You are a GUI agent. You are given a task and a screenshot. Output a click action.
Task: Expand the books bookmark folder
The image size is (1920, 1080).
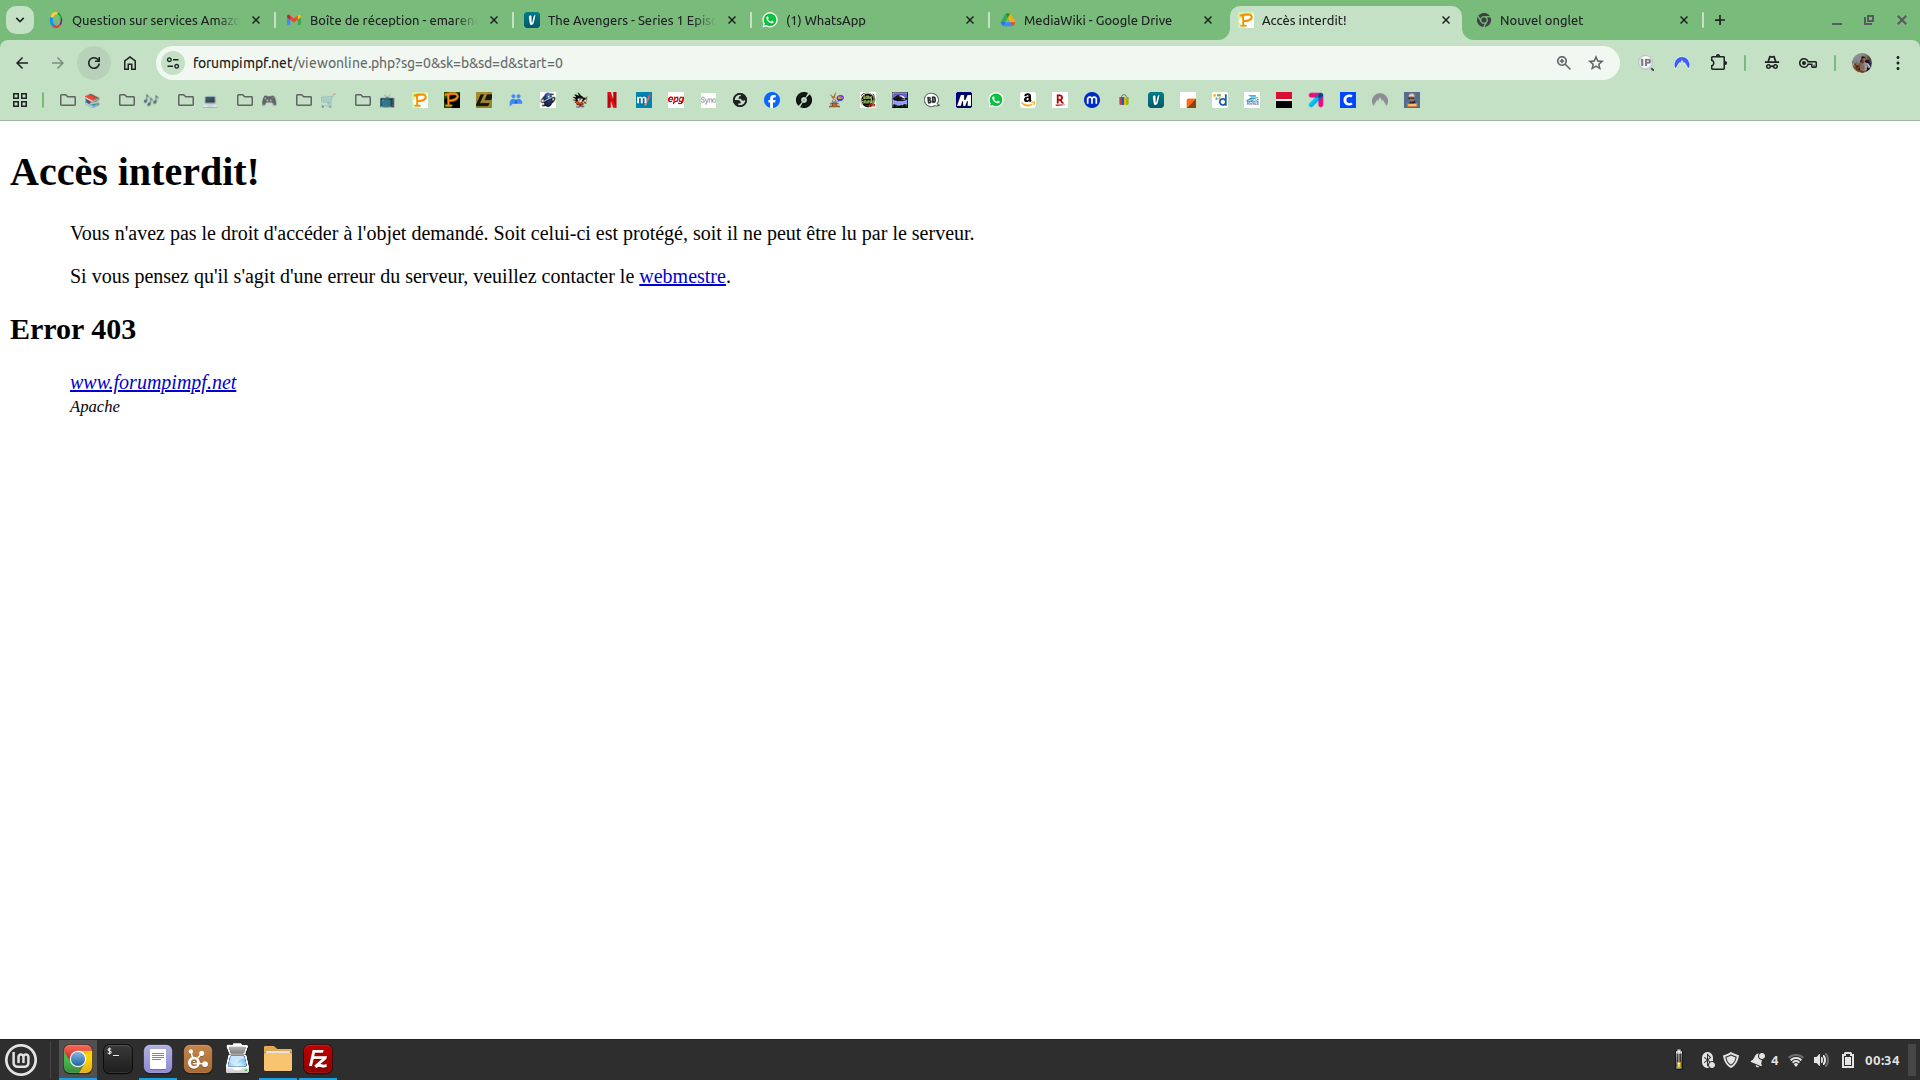[80, 100]
